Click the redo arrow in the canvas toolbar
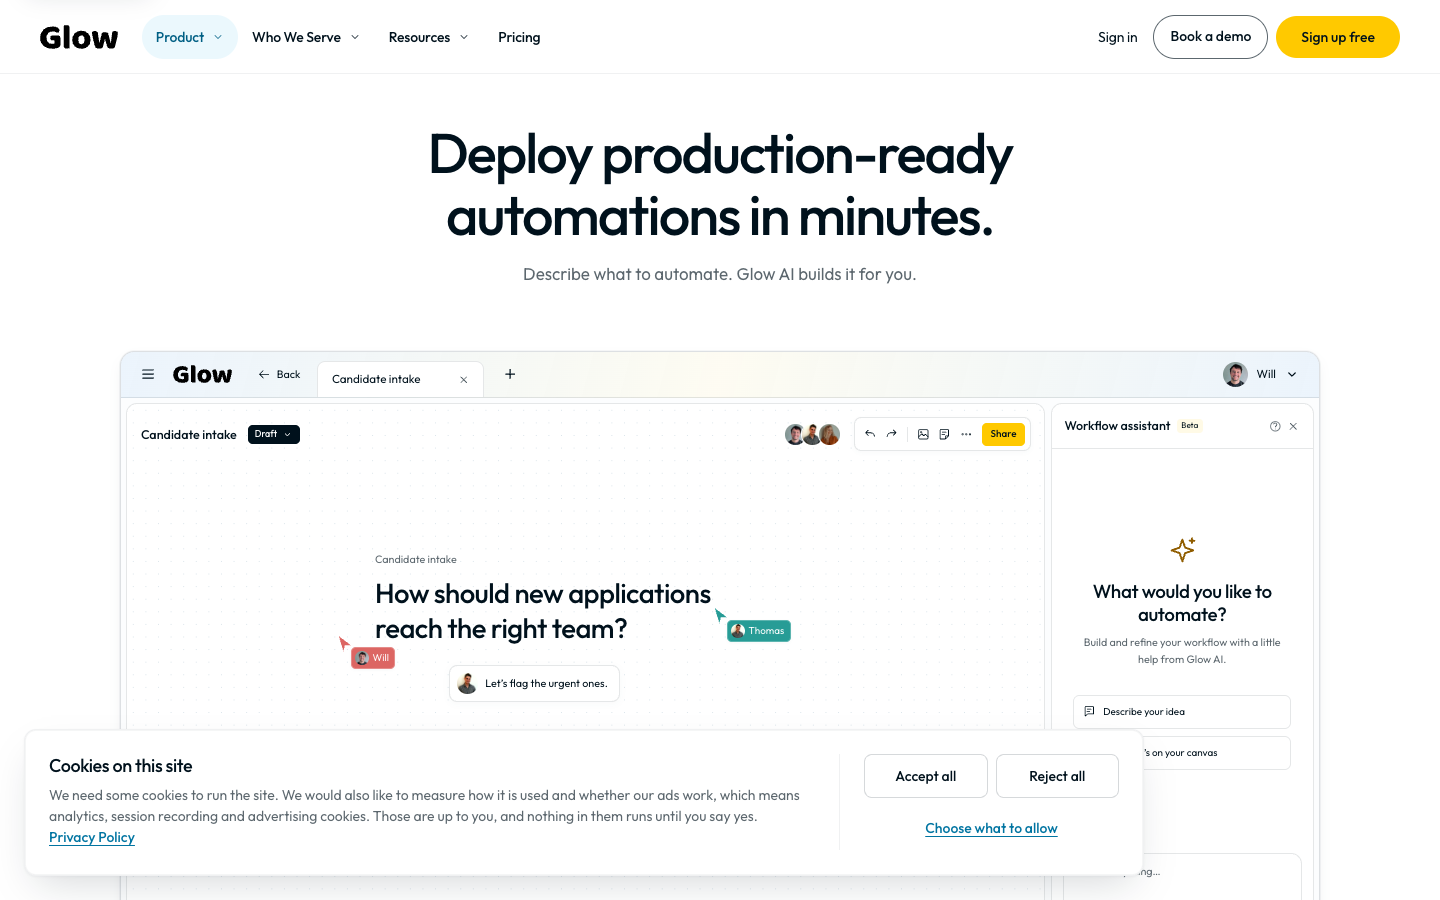Image resolution: width=1440 pixels, height=900 pixels. (x=892, y=434)
